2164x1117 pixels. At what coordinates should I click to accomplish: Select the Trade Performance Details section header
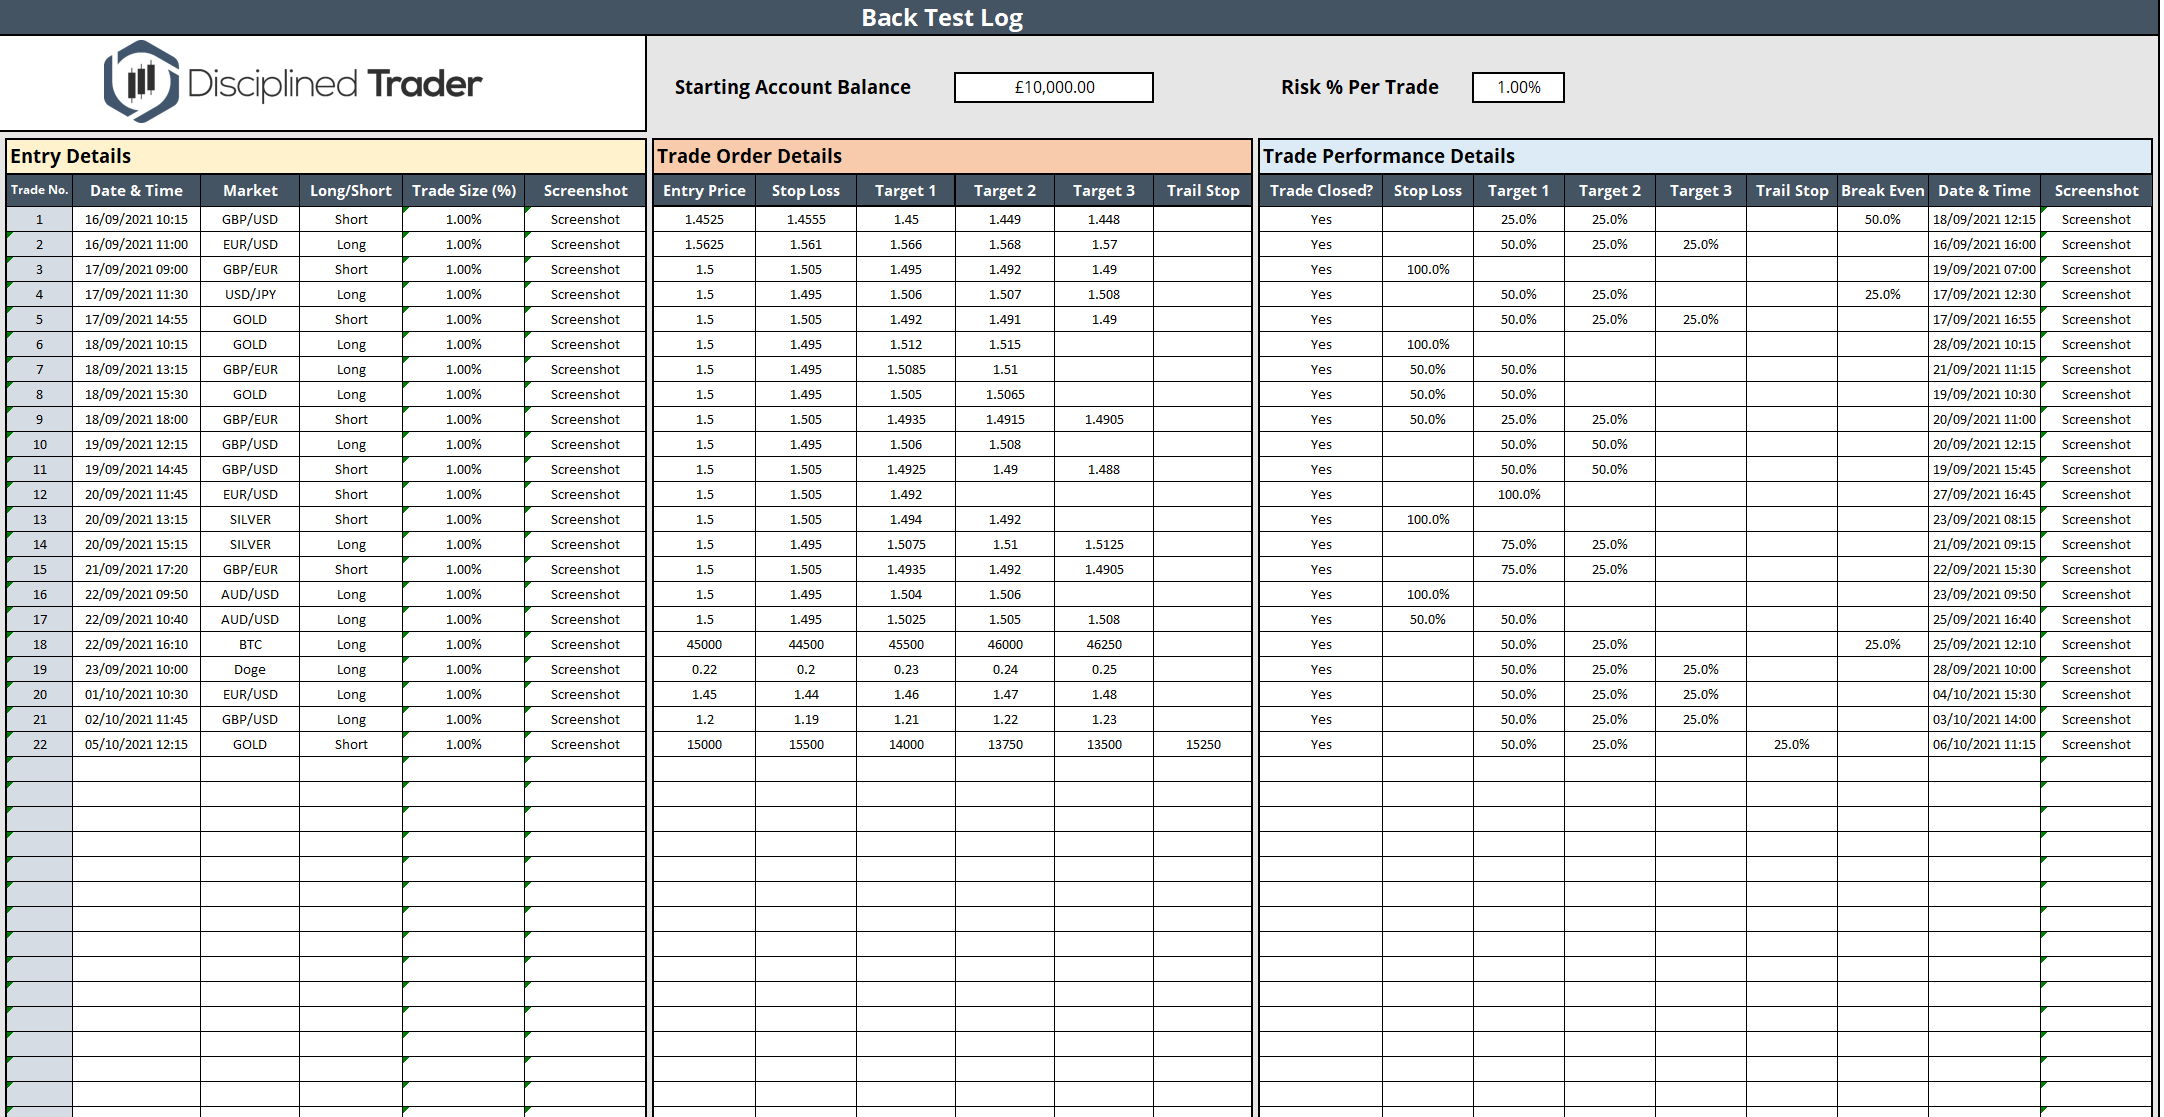pyautogui.click(x=1705, y=156)
